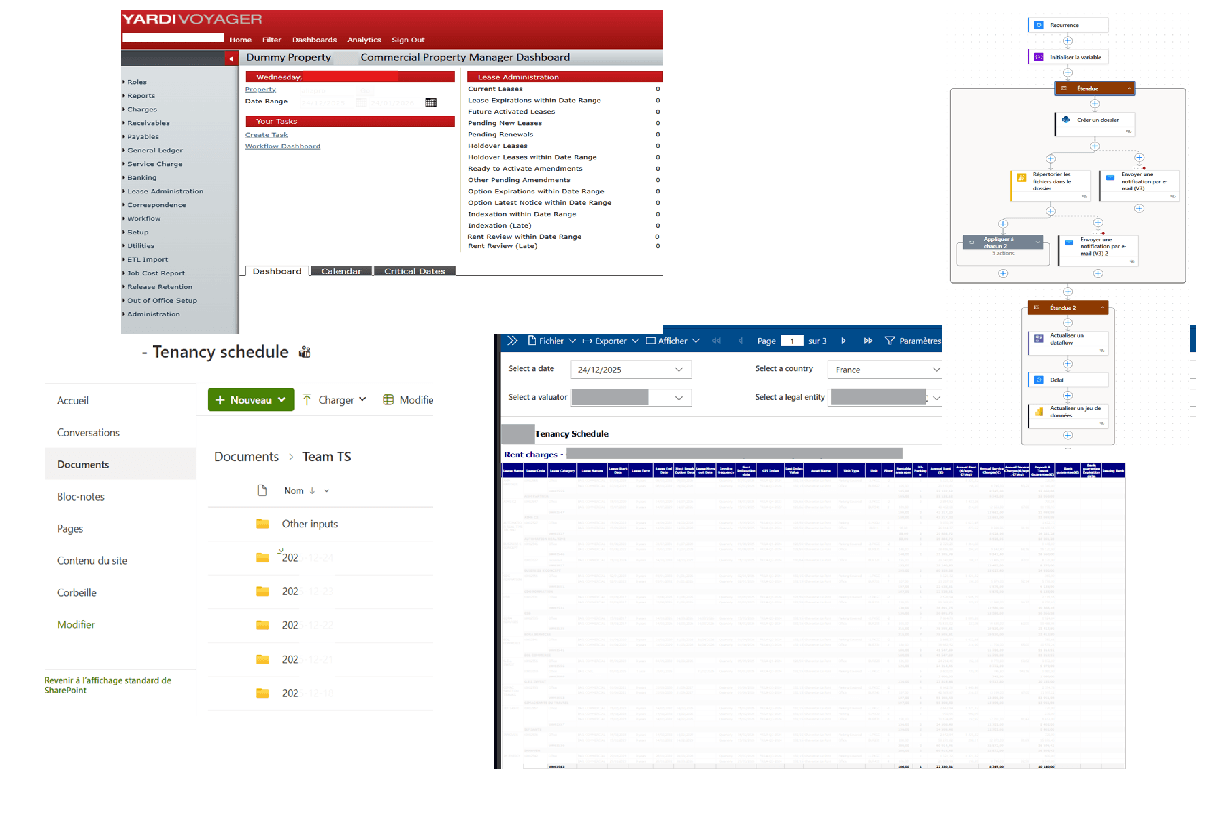
Task: Expand the Appliquer à chacun 2 loop chevron
Action: pyautogui.click(x=1038, y=241)
